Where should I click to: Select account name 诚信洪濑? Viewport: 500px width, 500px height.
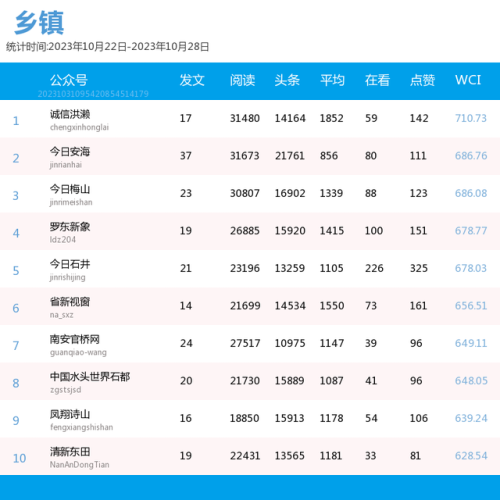(70, 114)
